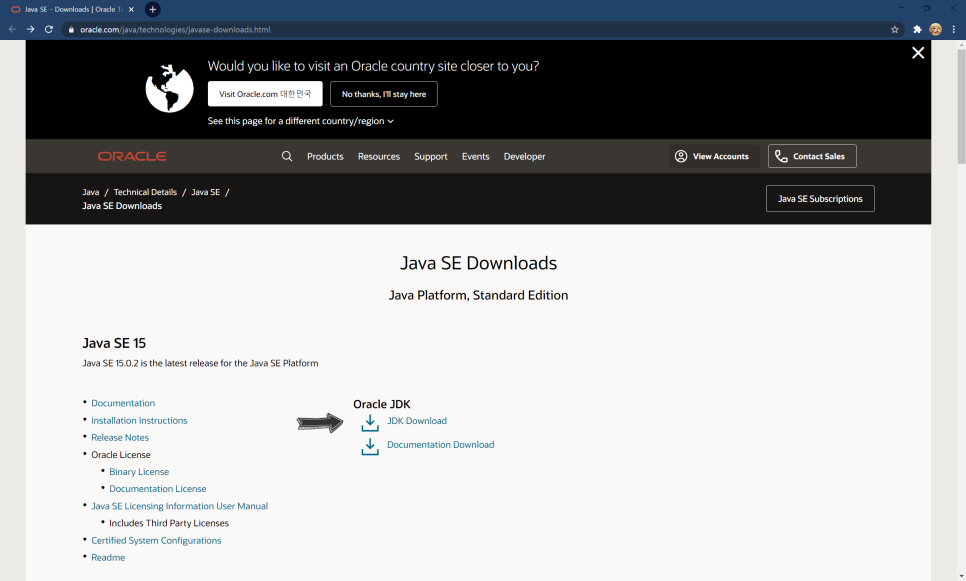Open the Documentation Download link
The image size is (966, 581).
point(440,445)
